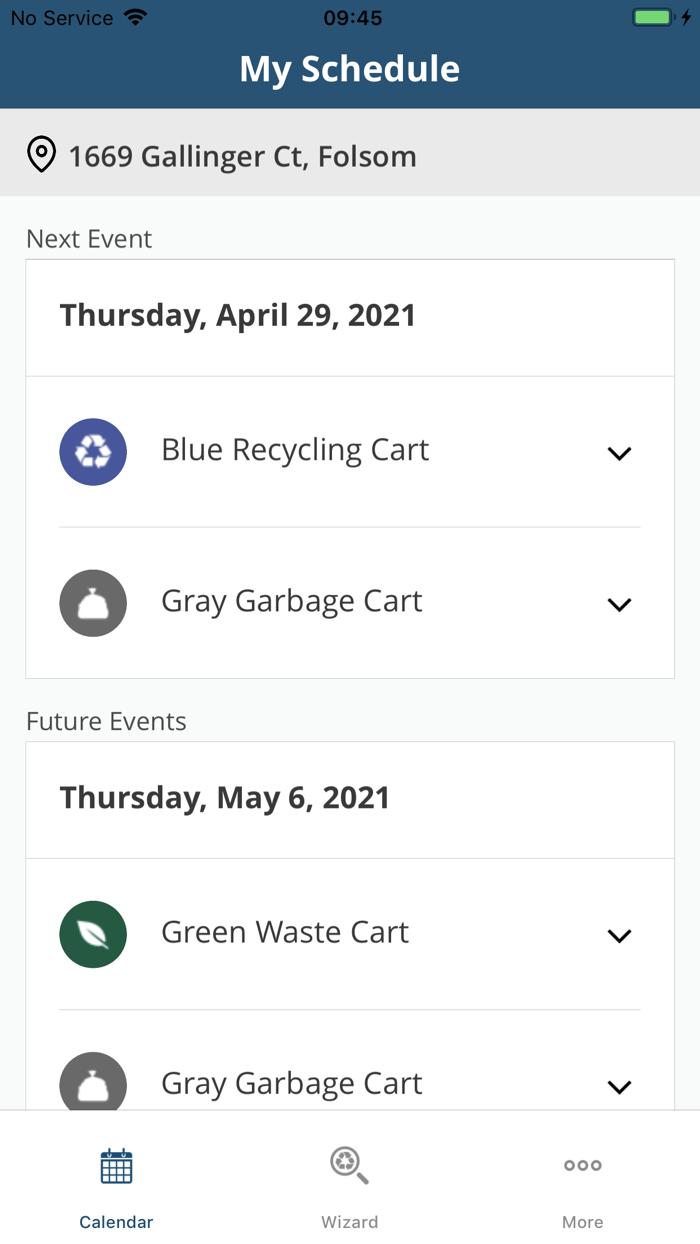Tap the My Schedule title bar
The width and height of the screenshot is (700, 1244).
(349, 68)
